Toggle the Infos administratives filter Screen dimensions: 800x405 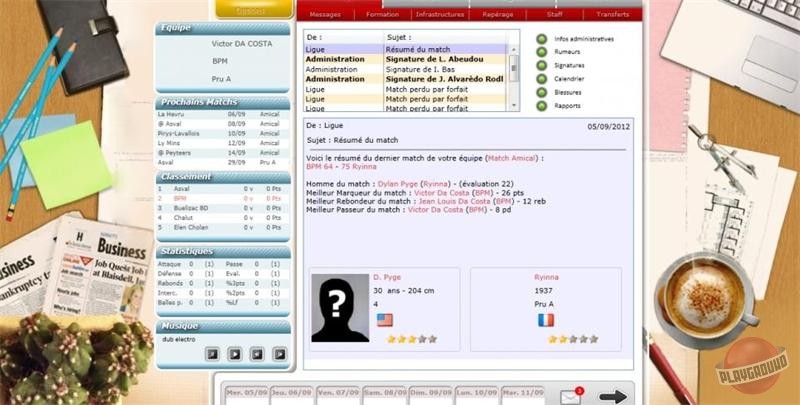(x=542, y=40)
